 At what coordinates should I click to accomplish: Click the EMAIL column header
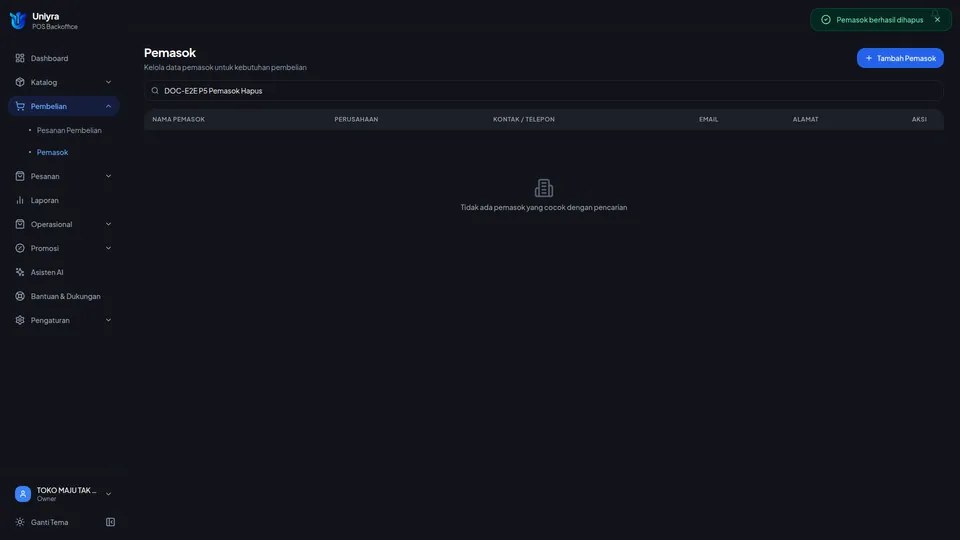(x=708, y=119)
